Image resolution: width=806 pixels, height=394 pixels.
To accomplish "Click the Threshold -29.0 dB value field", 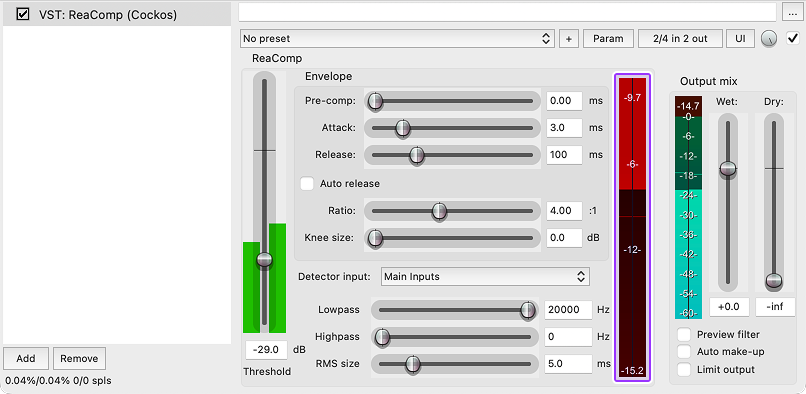I will click(x=266, y=350).
